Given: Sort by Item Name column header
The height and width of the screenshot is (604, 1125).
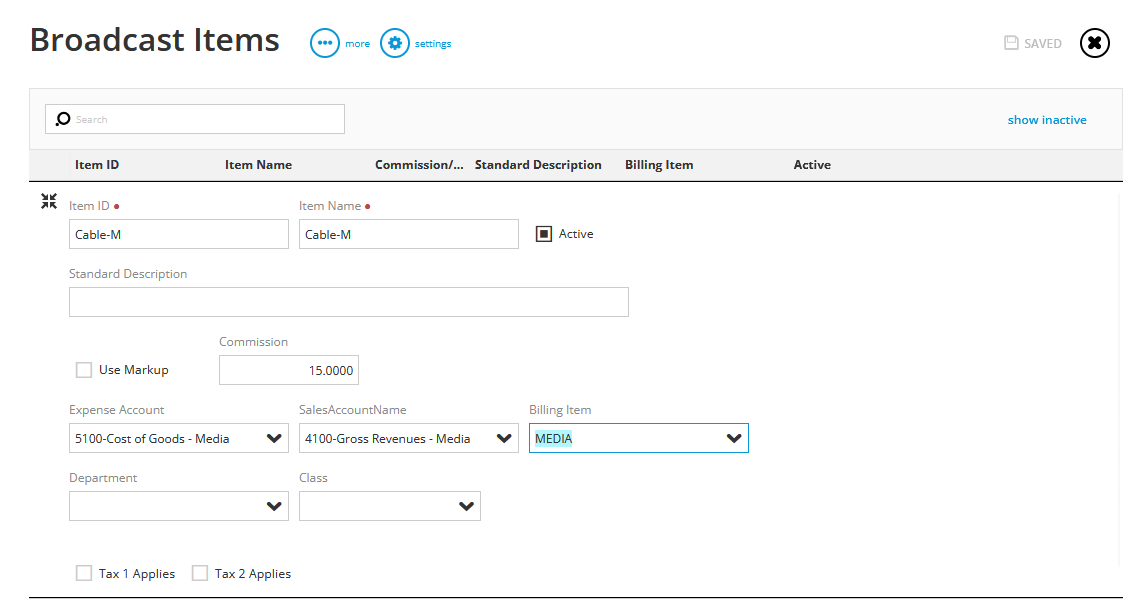Looking at the screenshot, I should [x=258, y=165].
